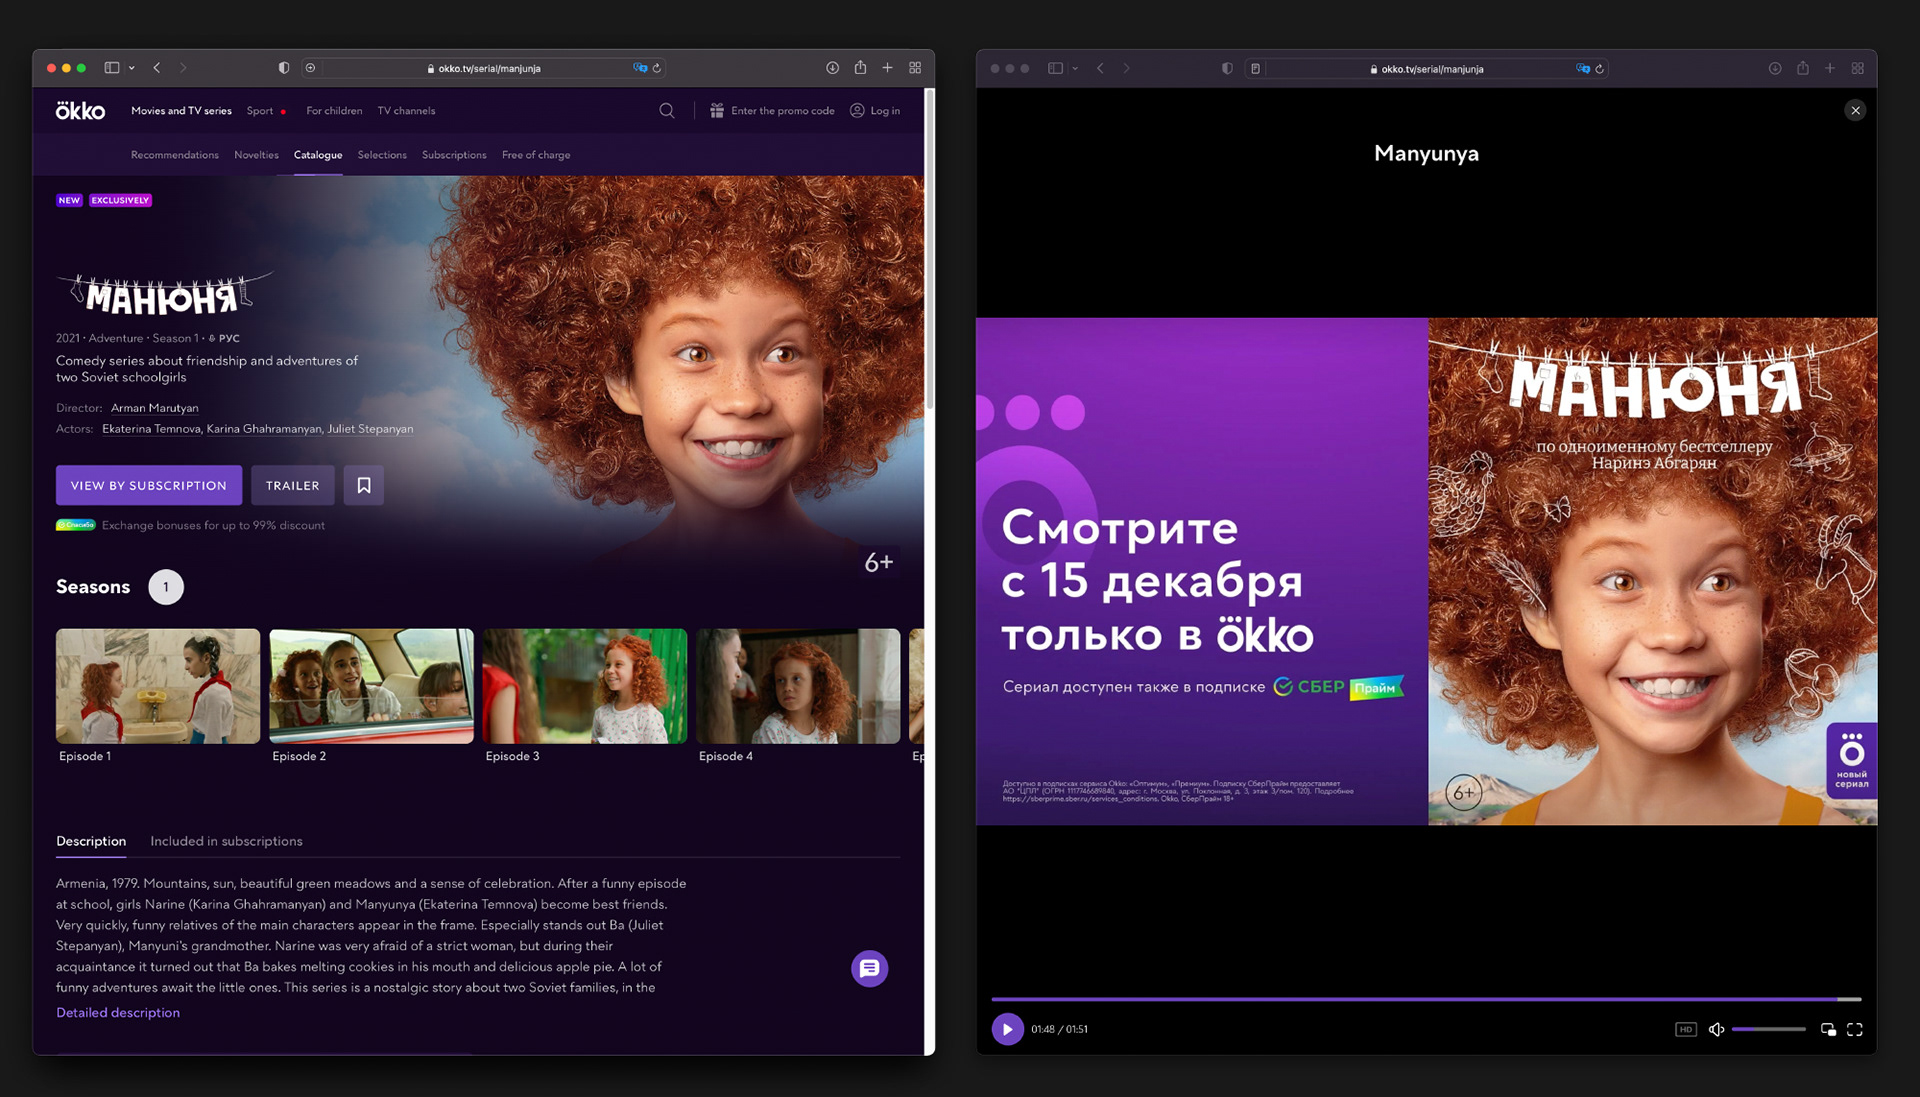Open Movies and TV series menu
This screenshot has height=1097, width=1920.
pos(181,111)
